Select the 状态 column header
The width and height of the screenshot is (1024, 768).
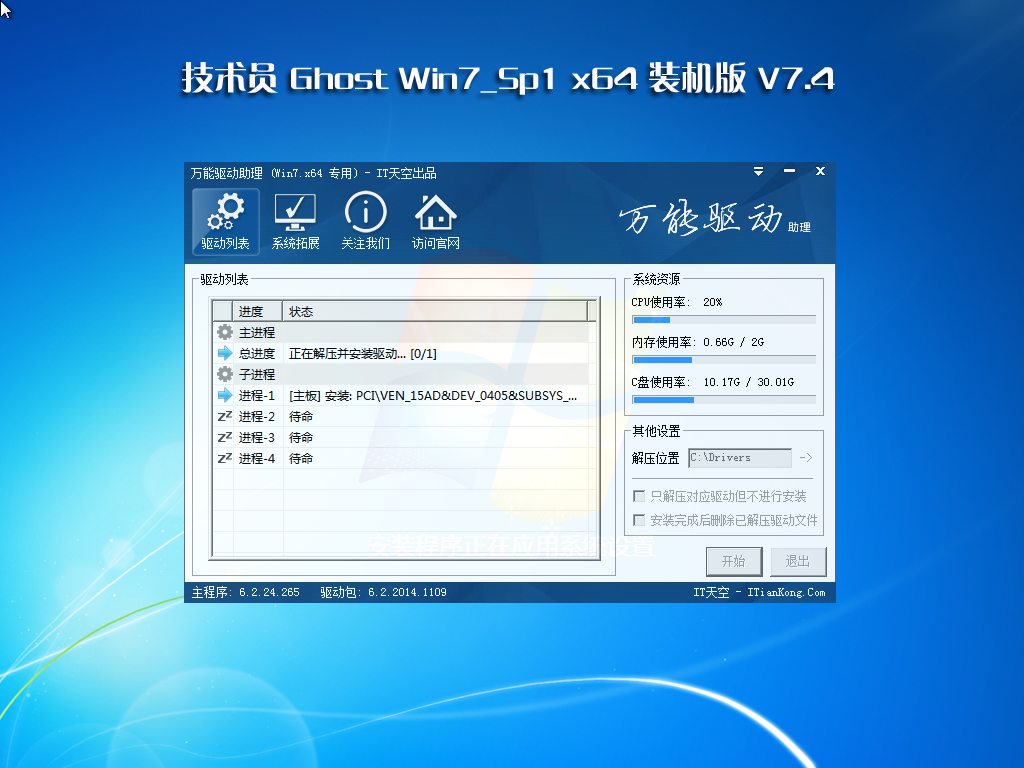click(435, 312)
